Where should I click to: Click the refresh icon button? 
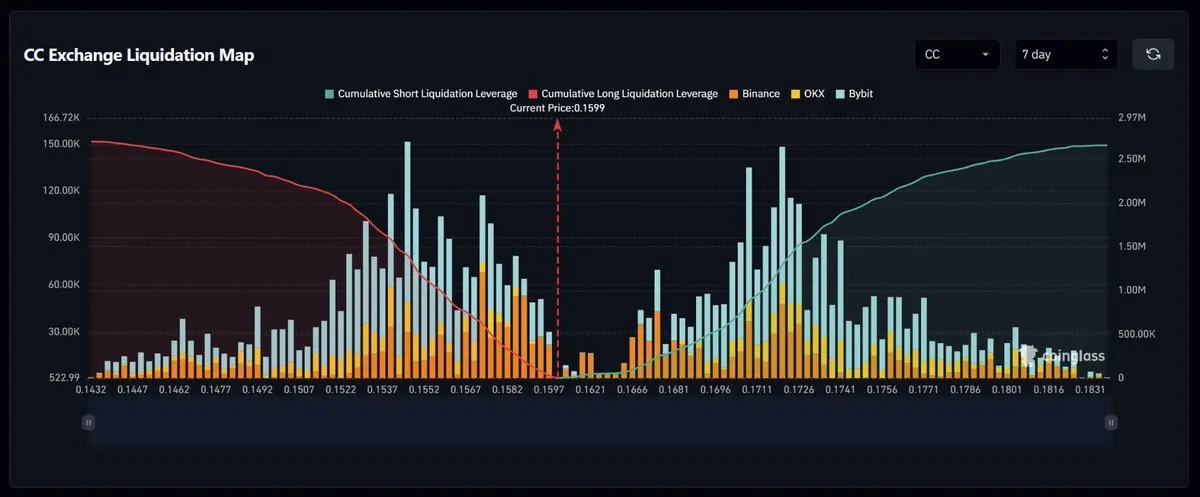pyautogui.click(x=1153, y=54)
